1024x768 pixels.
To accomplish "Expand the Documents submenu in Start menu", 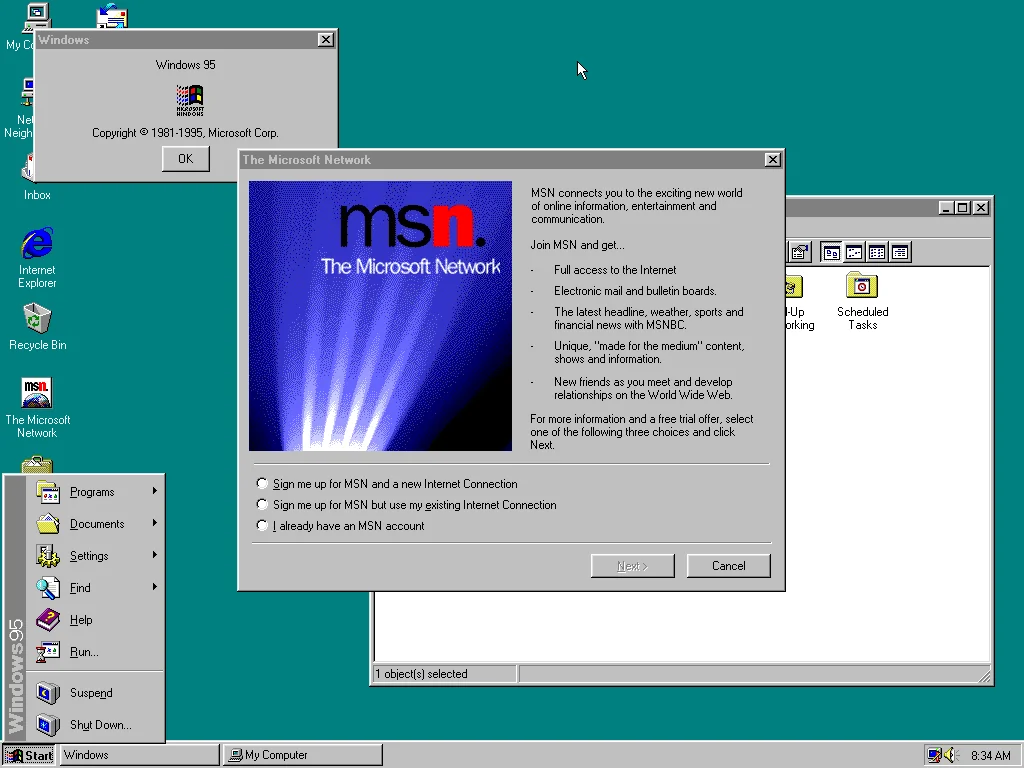I will point(96,524).
